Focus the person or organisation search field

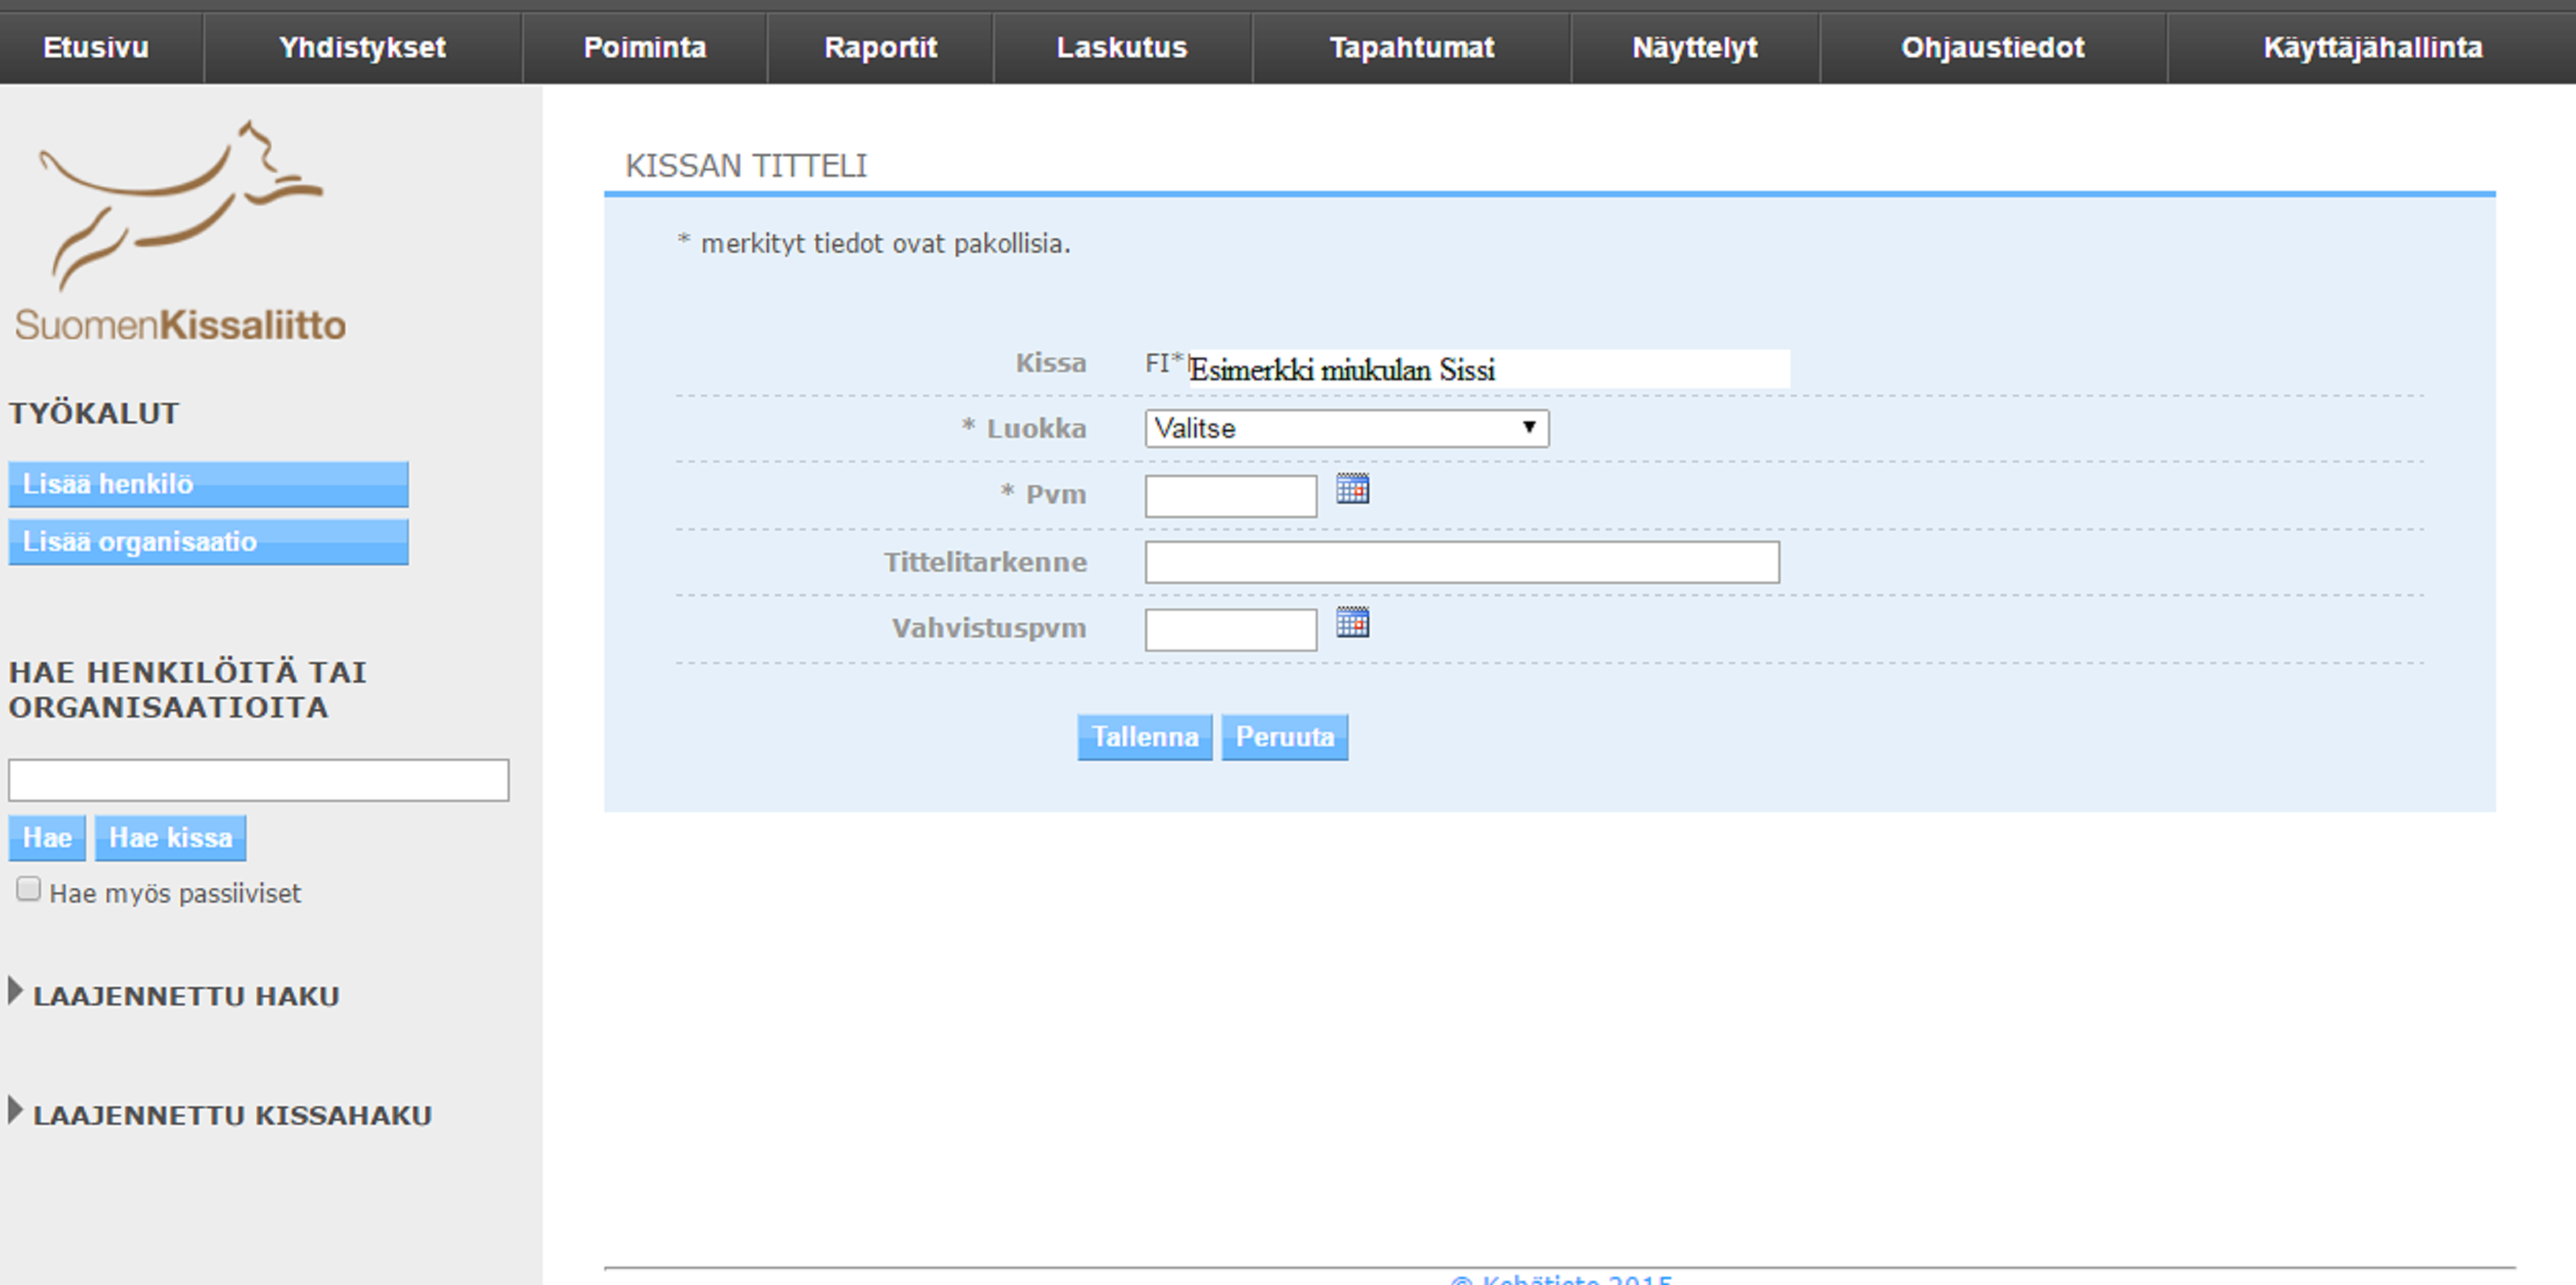click(259, 780)
